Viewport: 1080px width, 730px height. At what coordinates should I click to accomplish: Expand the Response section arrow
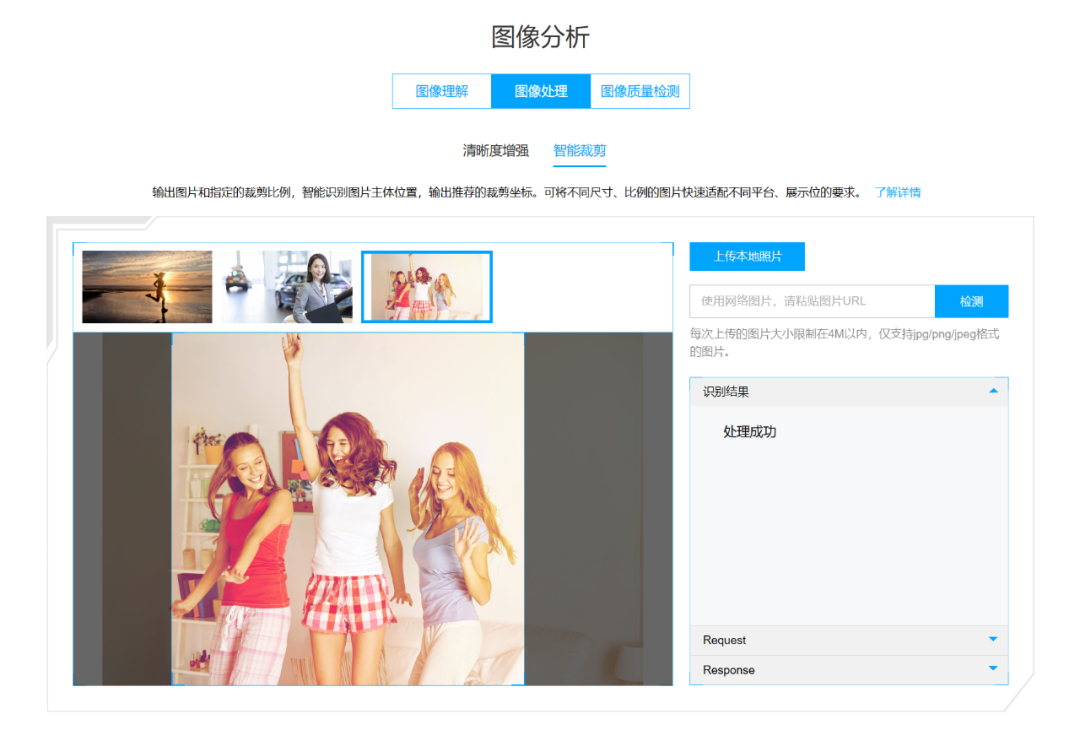[993, 668]
